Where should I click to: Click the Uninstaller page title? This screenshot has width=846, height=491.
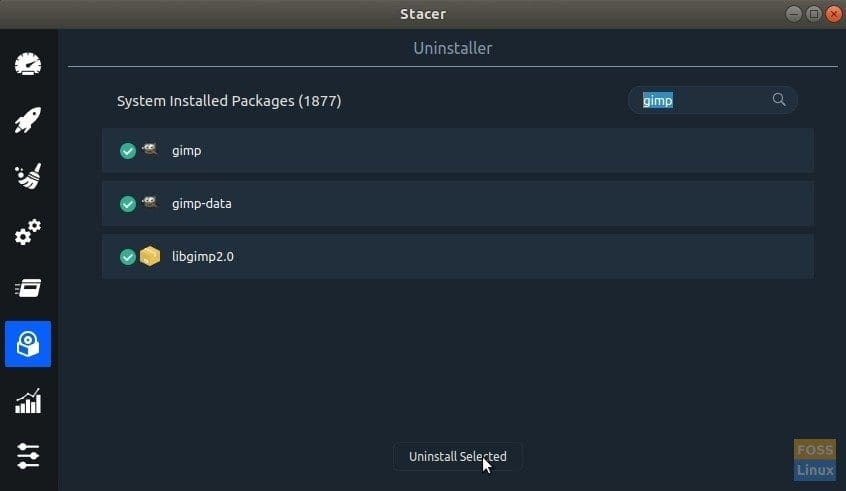point(453,48)
